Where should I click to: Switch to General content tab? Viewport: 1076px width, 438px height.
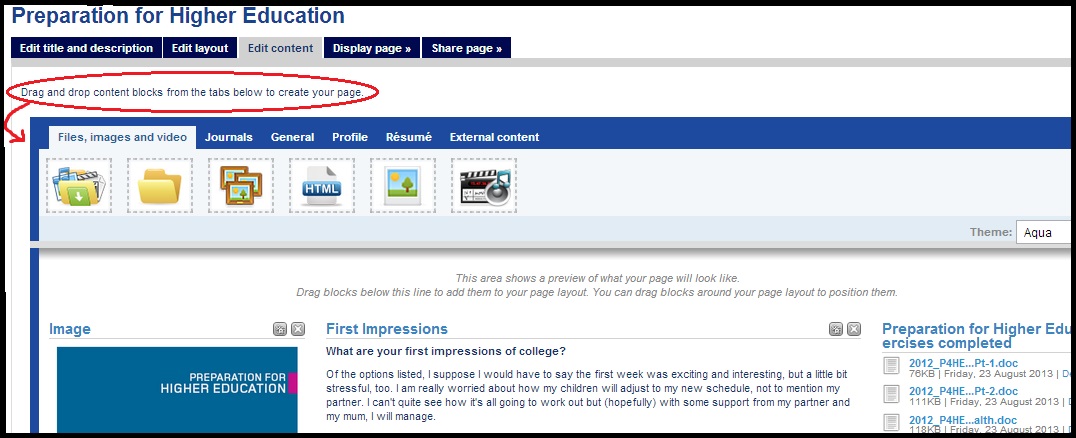(x=292, y=137)
